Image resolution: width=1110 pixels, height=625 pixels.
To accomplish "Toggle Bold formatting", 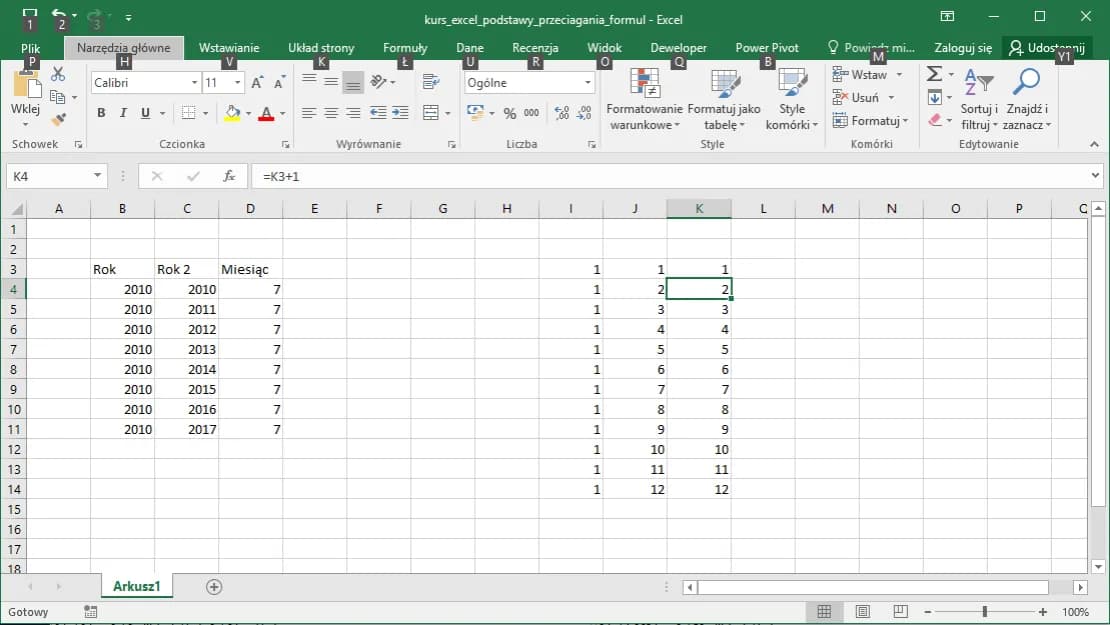I will coord(101,113).
